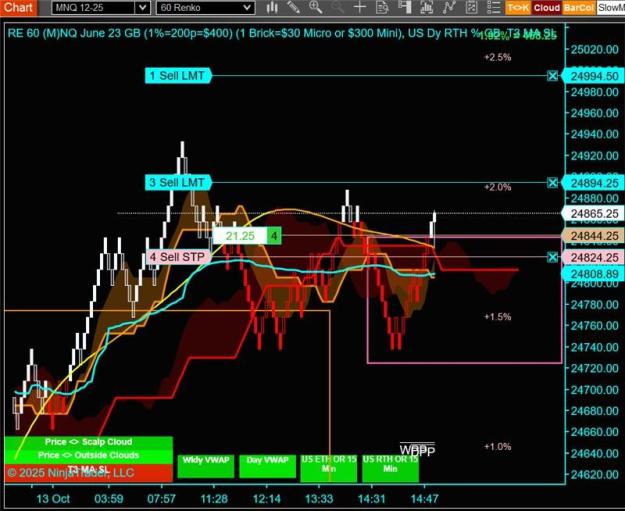Viewport: 625px width, 511px height.
Task: Toggle the T<>K button
Action: click(x=518, y=8)
